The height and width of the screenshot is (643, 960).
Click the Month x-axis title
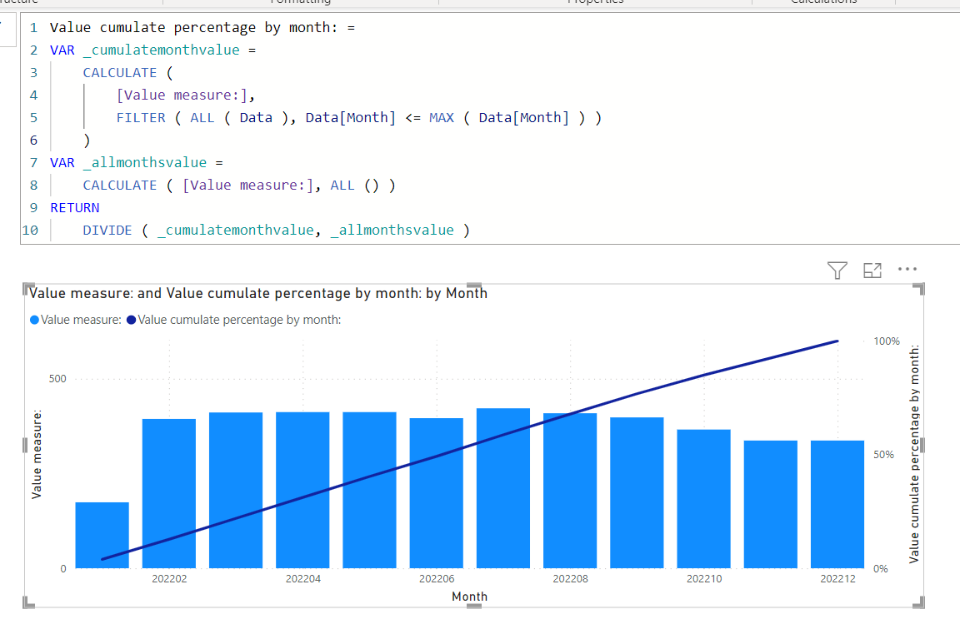[x=470, y=596]
